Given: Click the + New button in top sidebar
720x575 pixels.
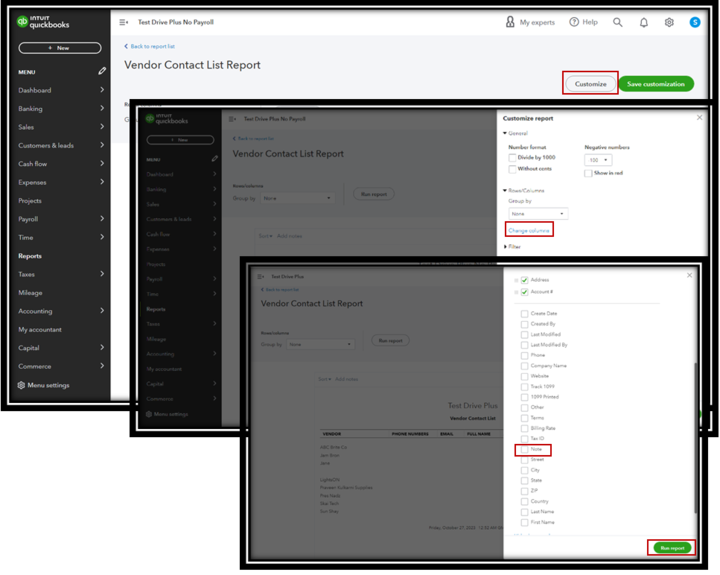Looking at the screenshot, I should (x=60, y=48).
